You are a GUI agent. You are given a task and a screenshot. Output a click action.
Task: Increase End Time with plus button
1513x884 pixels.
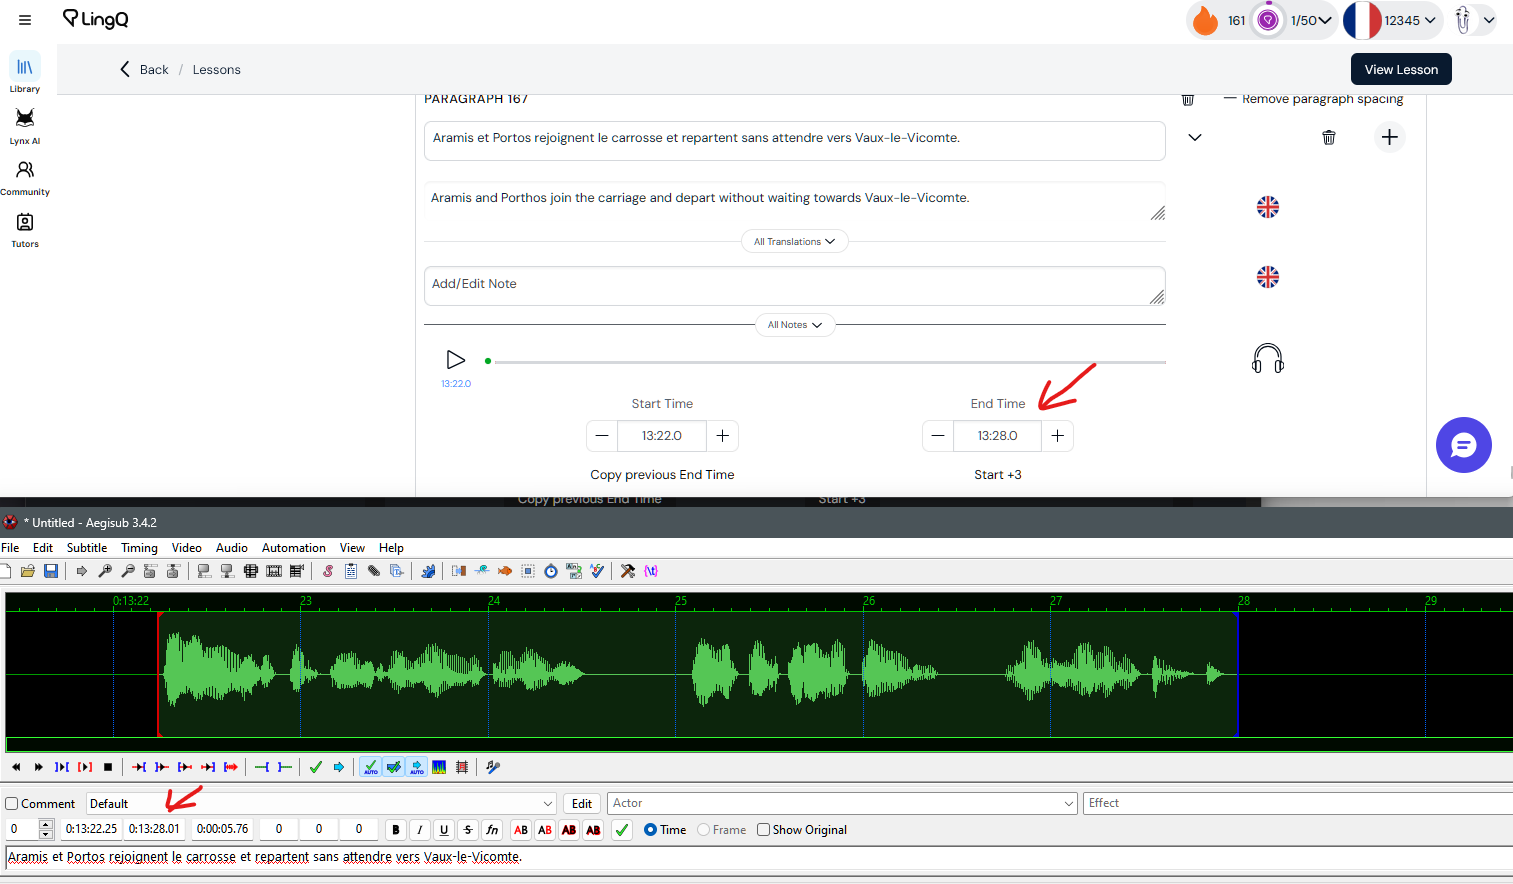point(1057,436)
